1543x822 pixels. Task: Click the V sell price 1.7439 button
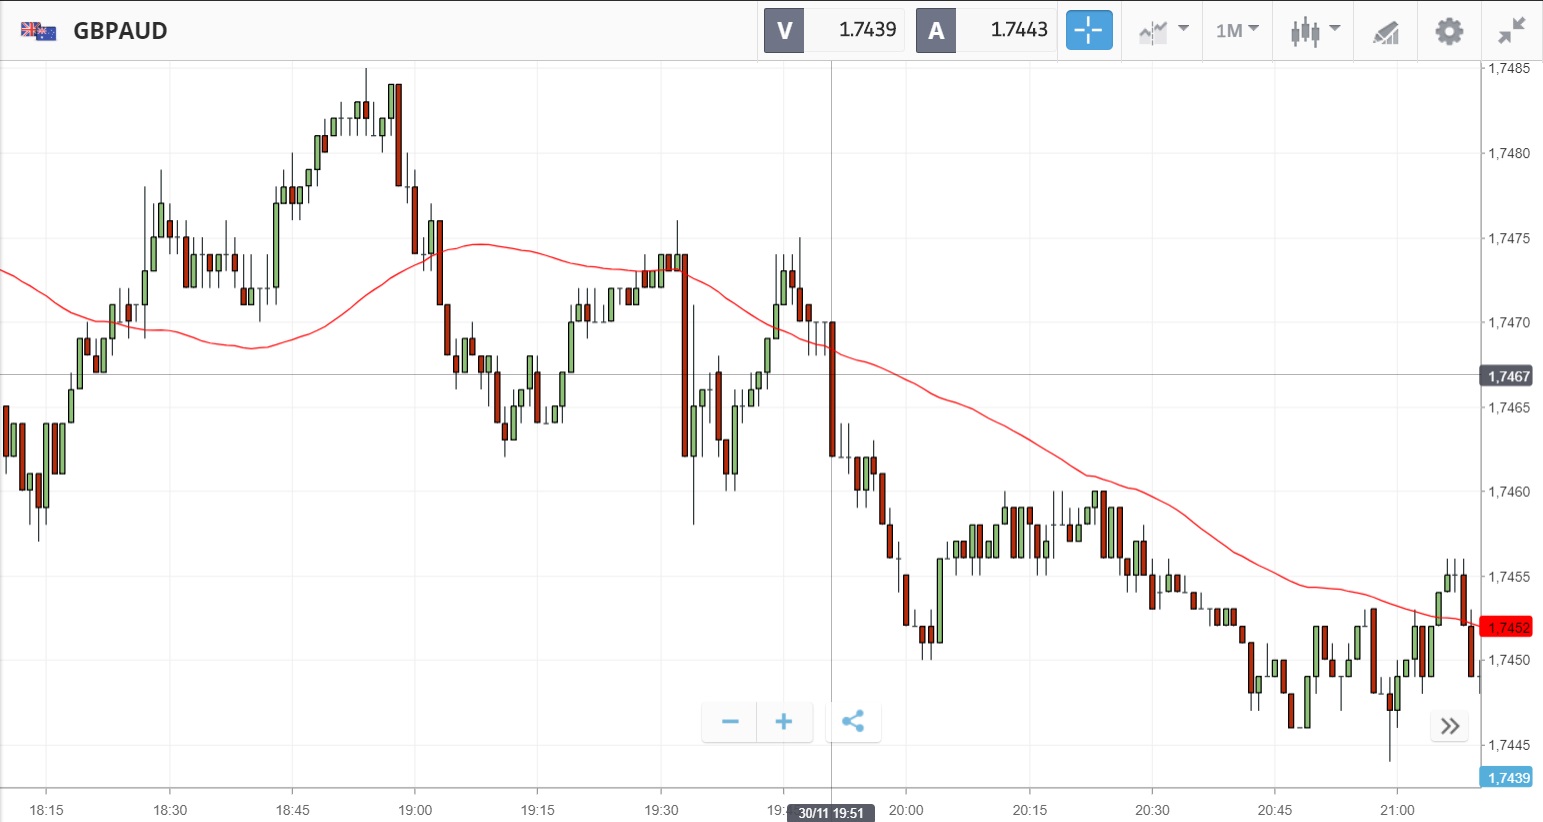(834, 30)
